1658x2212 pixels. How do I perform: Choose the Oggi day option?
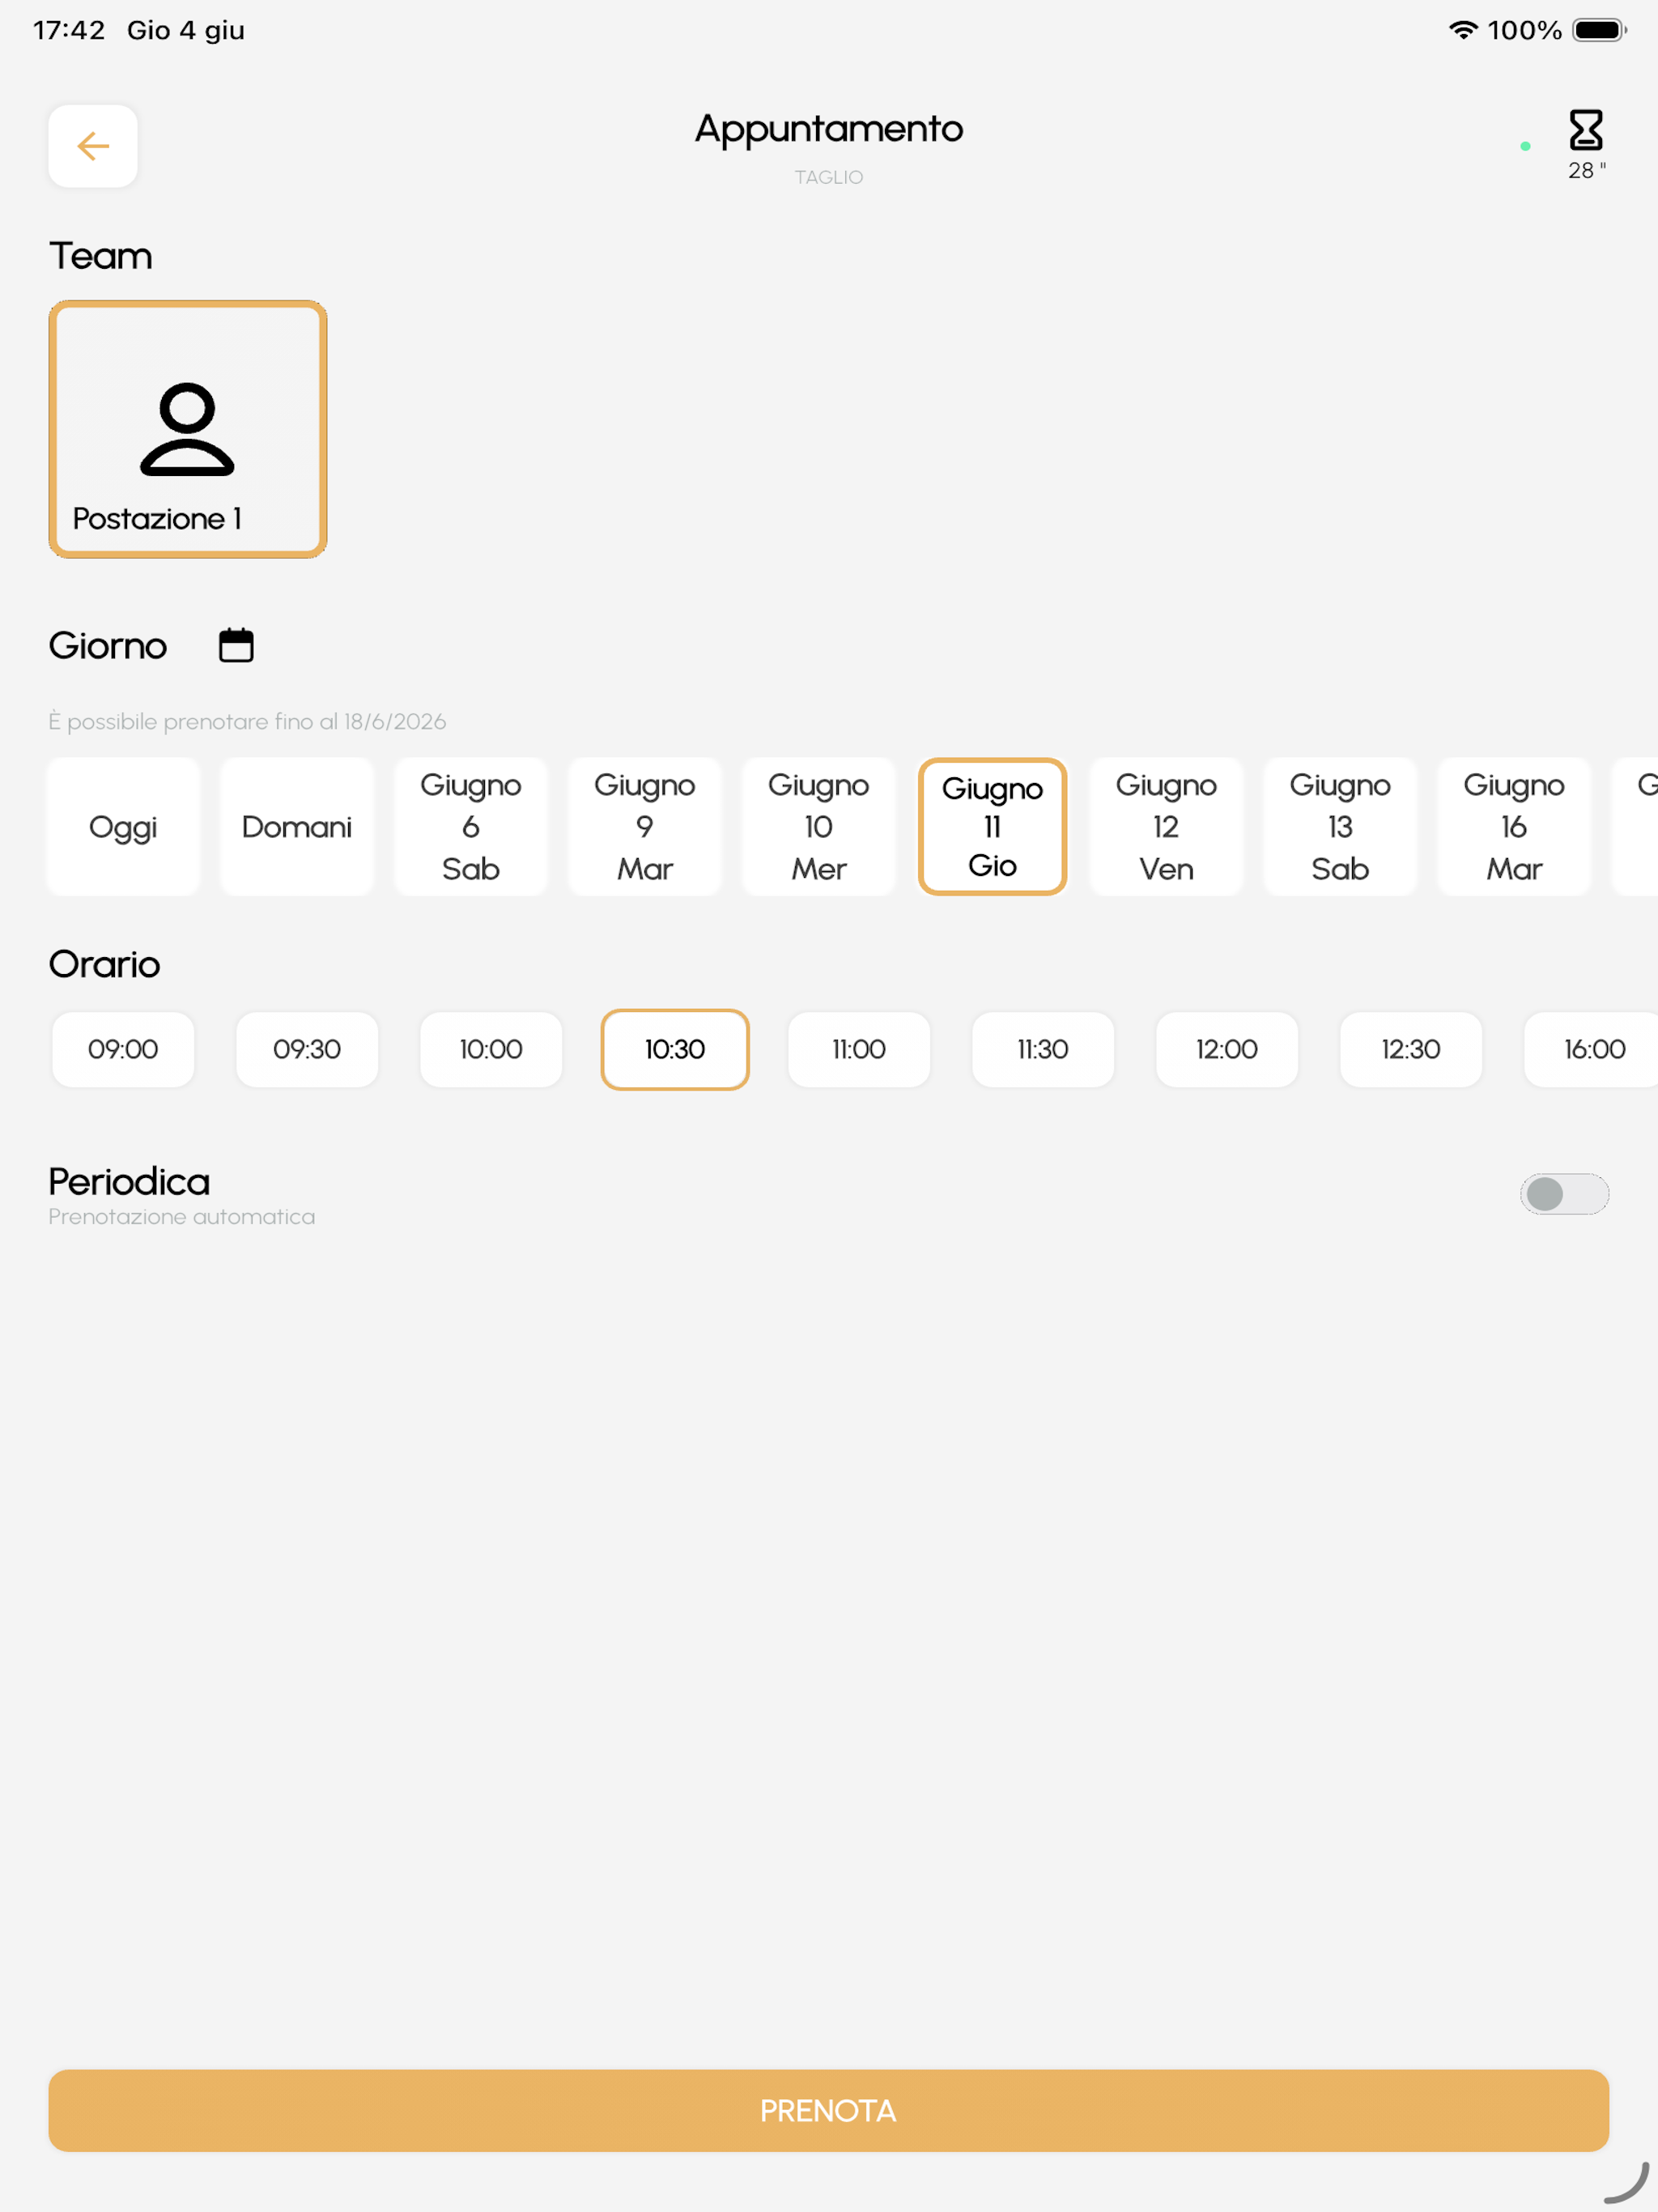(123, 827)
